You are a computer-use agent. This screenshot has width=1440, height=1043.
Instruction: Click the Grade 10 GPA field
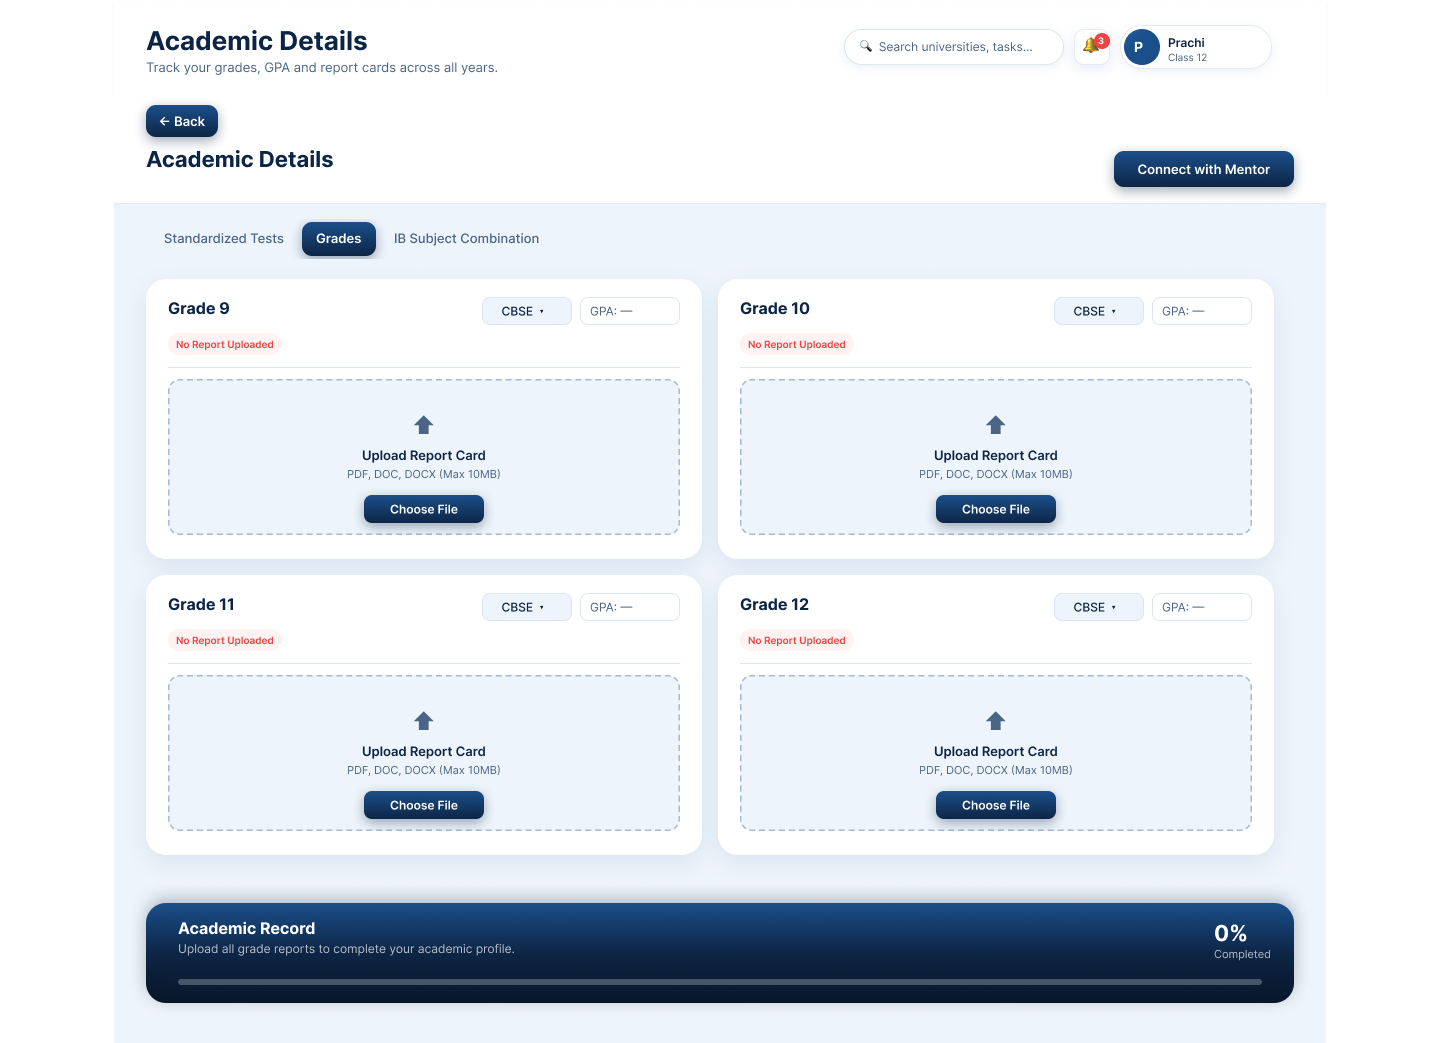(x=1202, y=311)
